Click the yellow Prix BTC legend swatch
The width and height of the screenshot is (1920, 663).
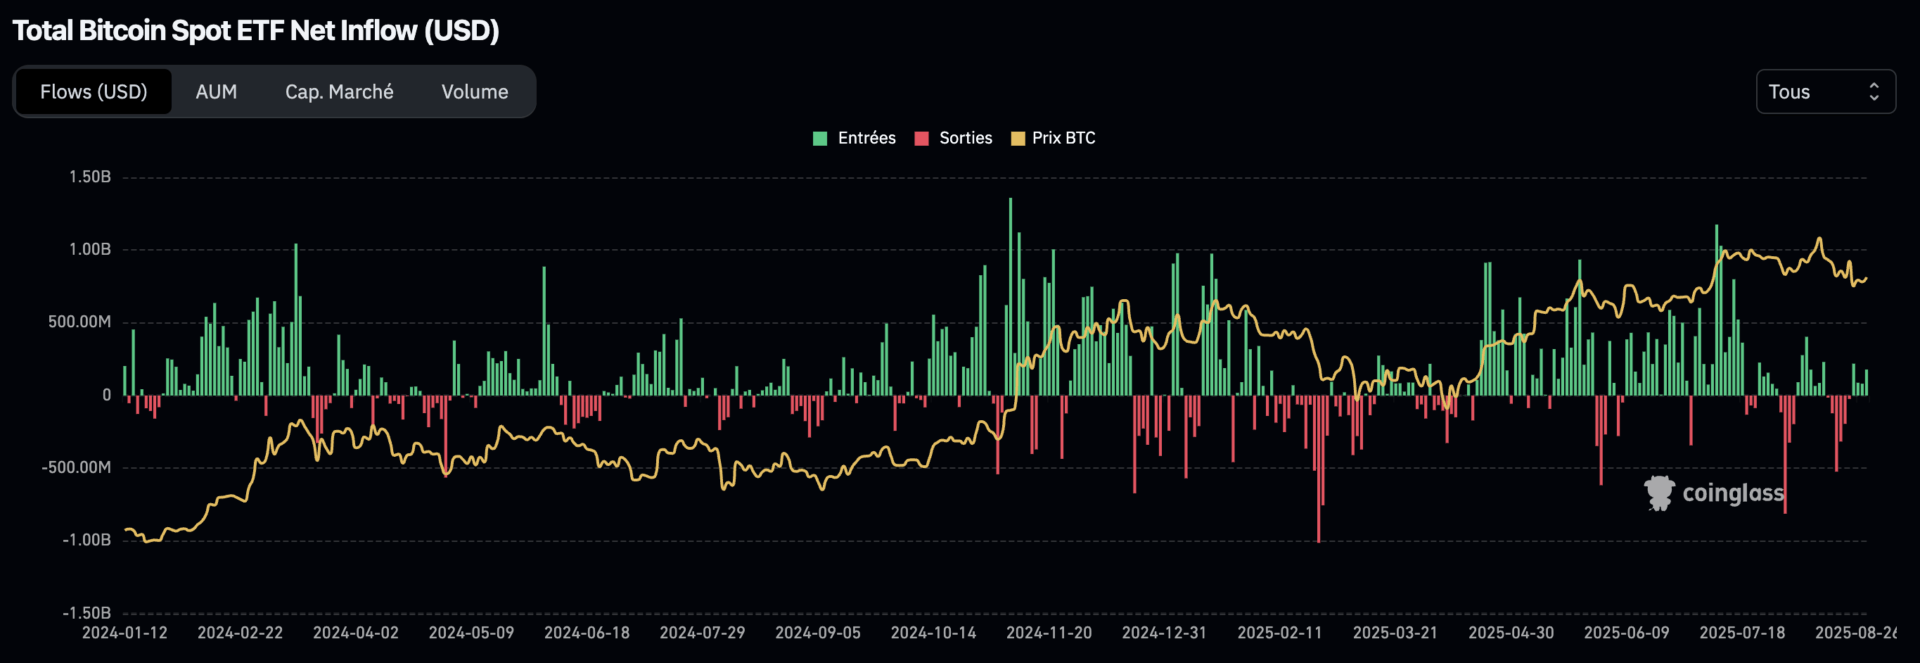pyautogui.click(x=1018, y=139)
